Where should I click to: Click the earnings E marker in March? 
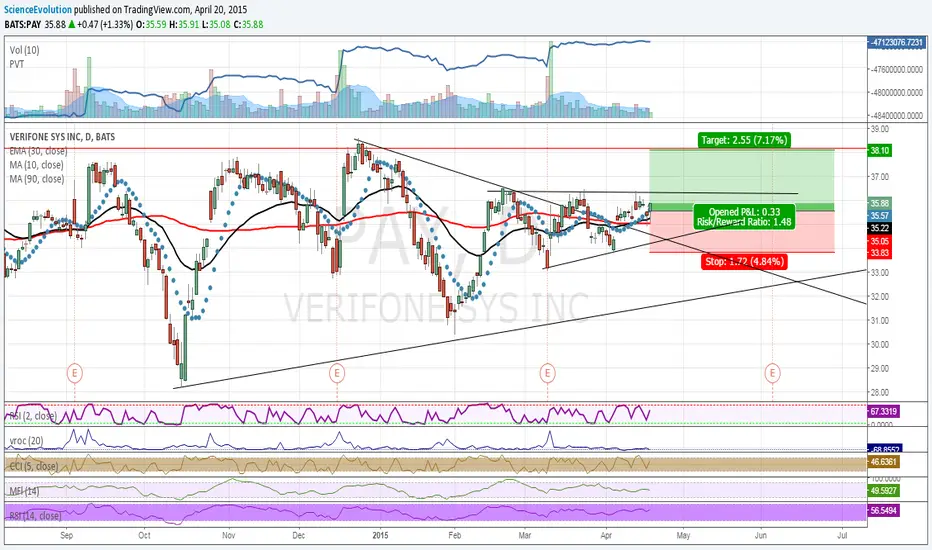pyautogui.click(x=547, y=373)
